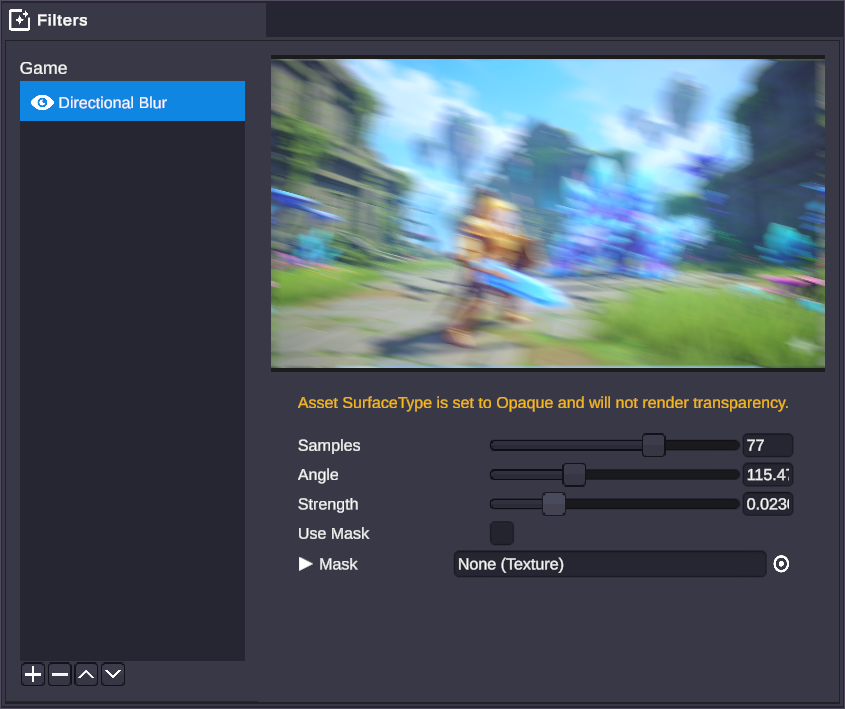Click the blurred game preview image
Viewport: 845px width, 709px height.
pos(548,213)
